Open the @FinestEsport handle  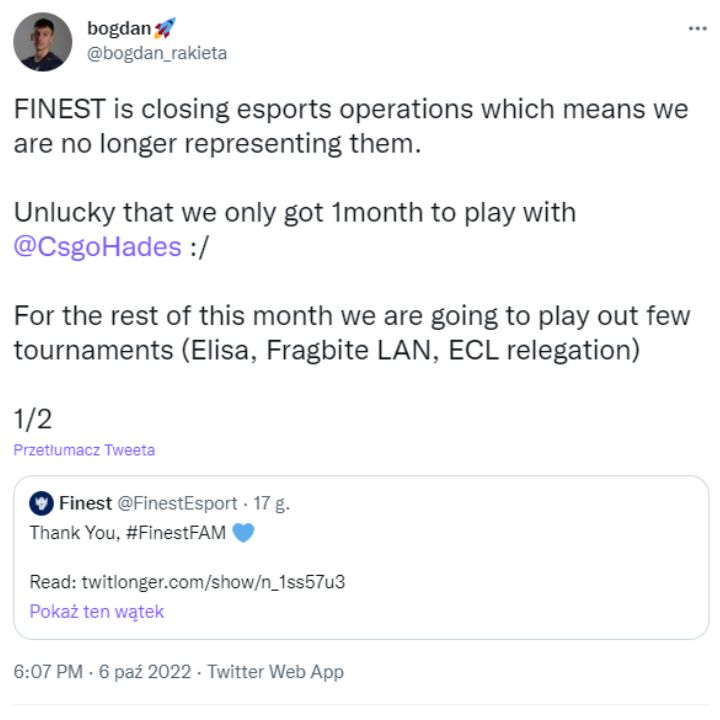point(177,503)
